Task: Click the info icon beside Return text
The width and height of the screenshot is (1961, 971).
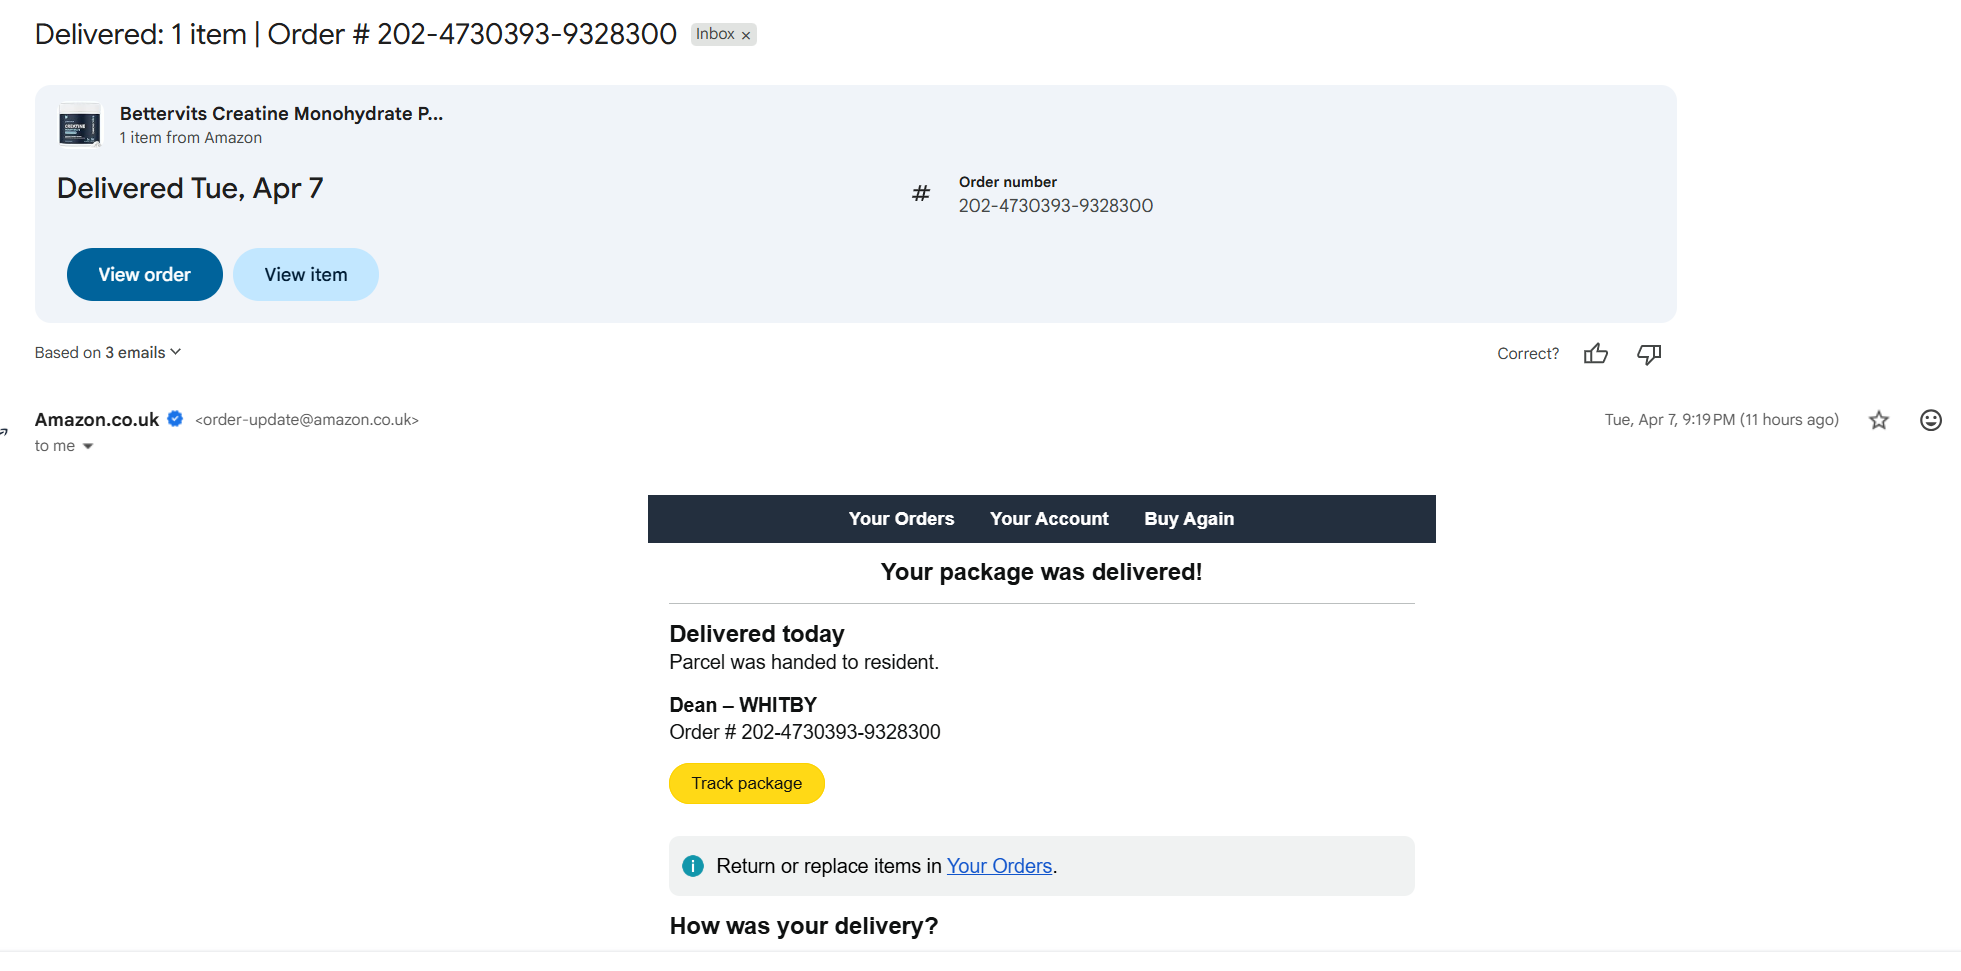Action: tap(693, 866)
